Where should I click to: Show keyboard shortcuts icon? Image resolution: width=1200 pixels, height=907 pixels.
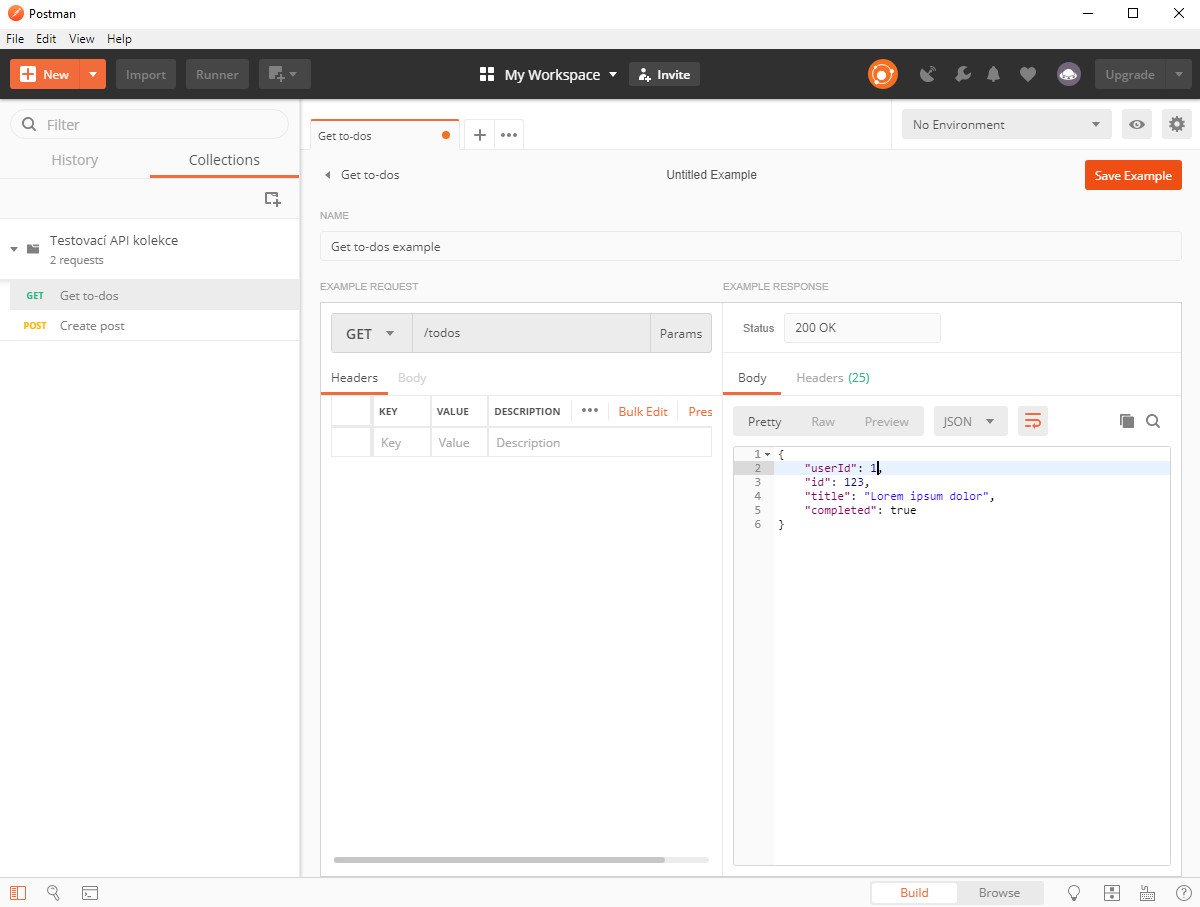coord(1147,892)
